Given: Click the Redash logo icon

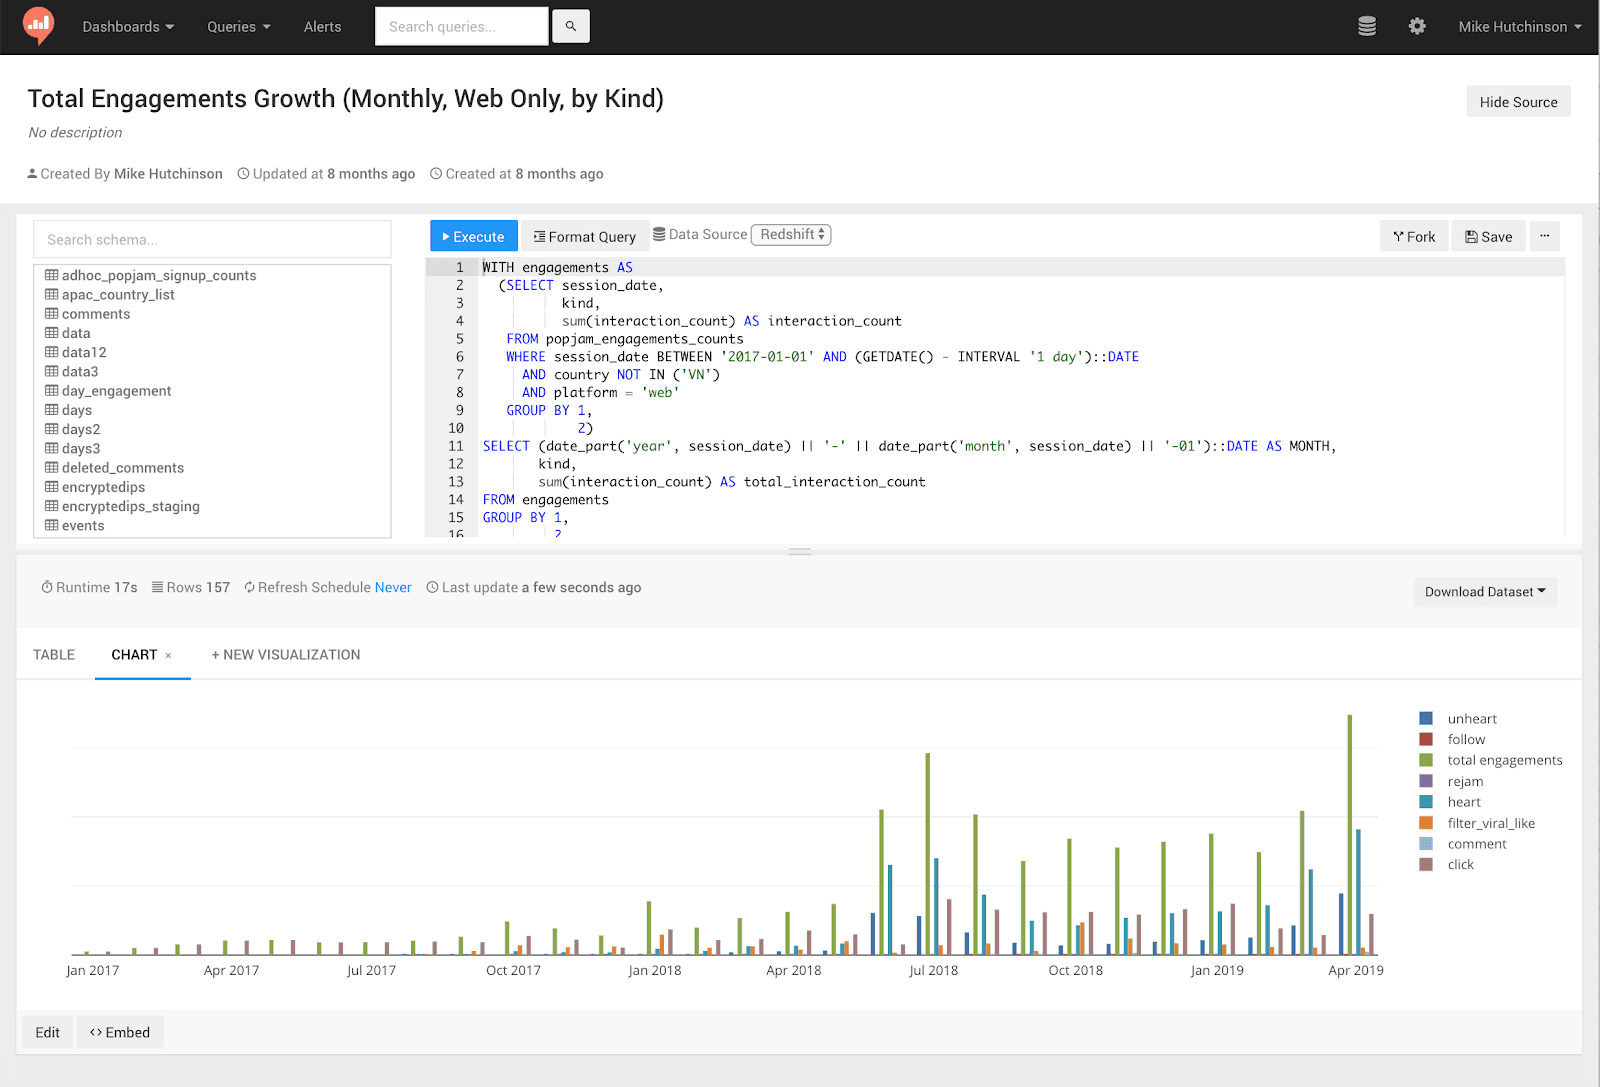Looking at the screenshot, I should coord(38,25).
